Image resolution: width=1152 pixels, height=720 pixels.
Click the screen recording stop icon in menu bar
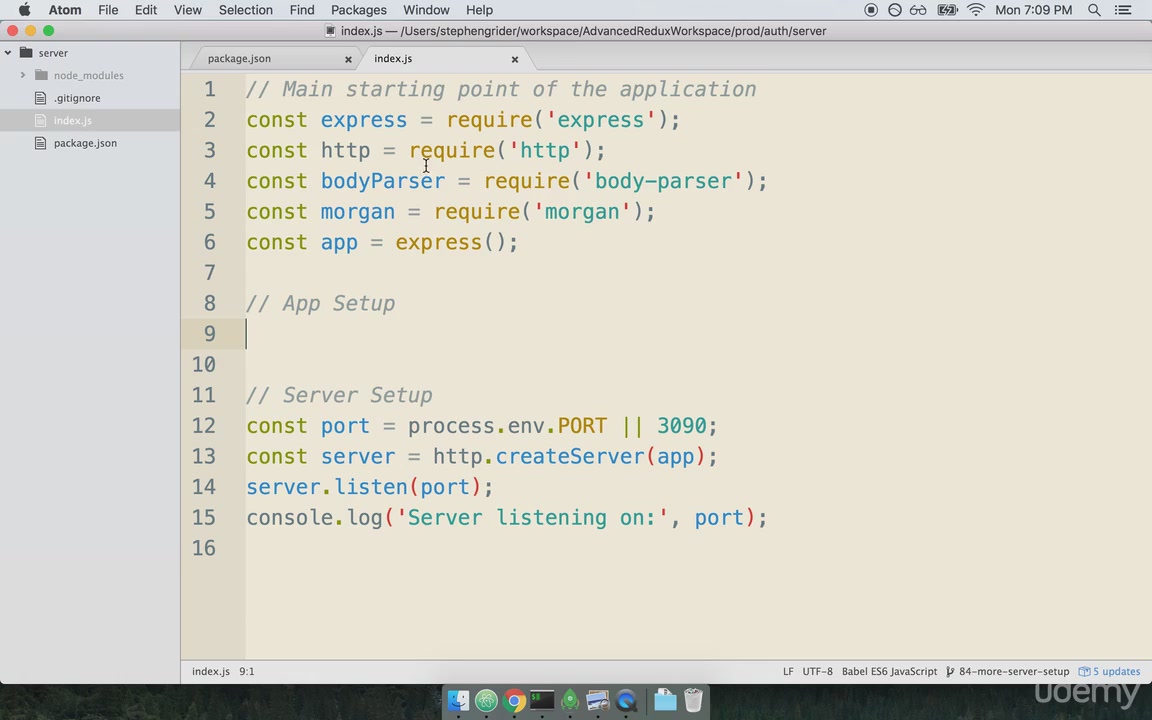(x=871, y=10)
